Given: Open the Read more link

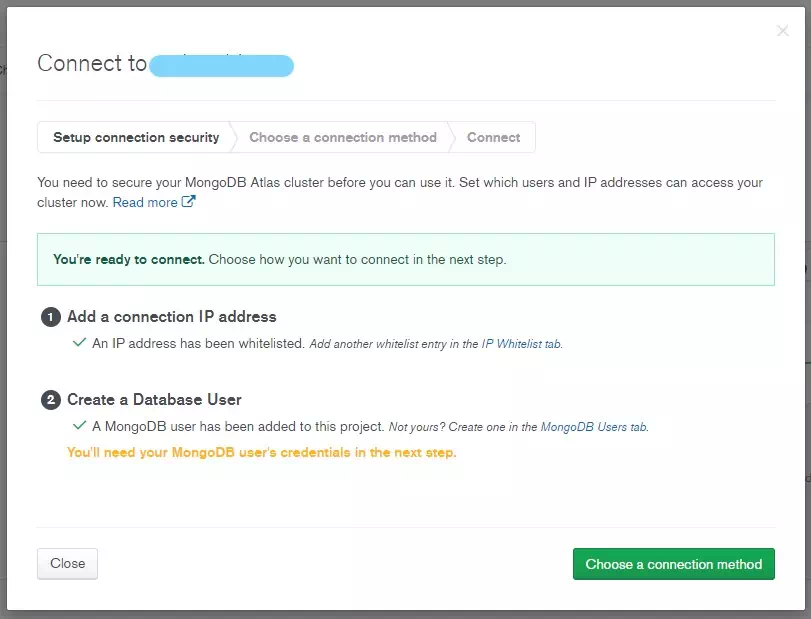Looking at the screenshot, I should pos(145,202).
